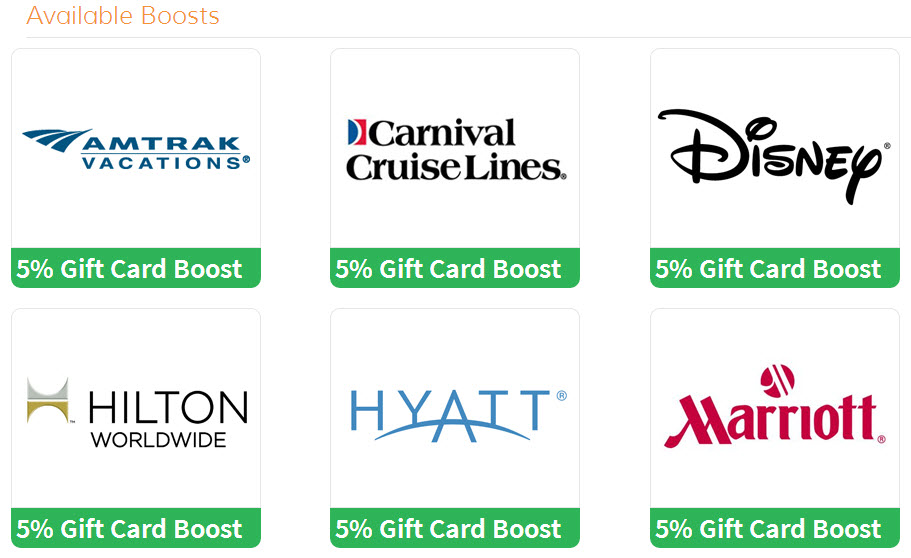Image resolution: width=911 pixels, height=558 pixels.
Task: Click the Available Boosts heading
Action: (x=123, y=16)
